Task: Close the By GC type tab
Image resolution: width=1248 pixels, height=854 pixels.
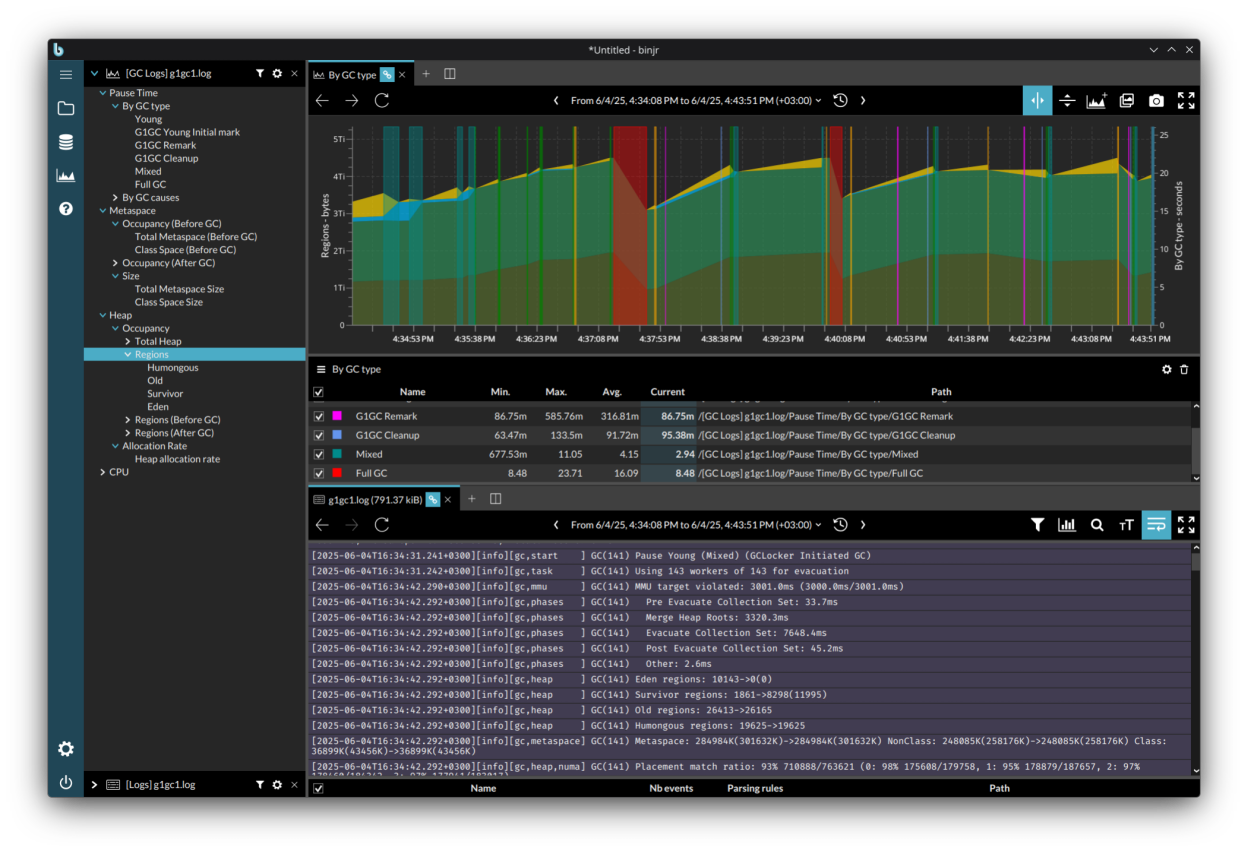Action: point(403,74)
